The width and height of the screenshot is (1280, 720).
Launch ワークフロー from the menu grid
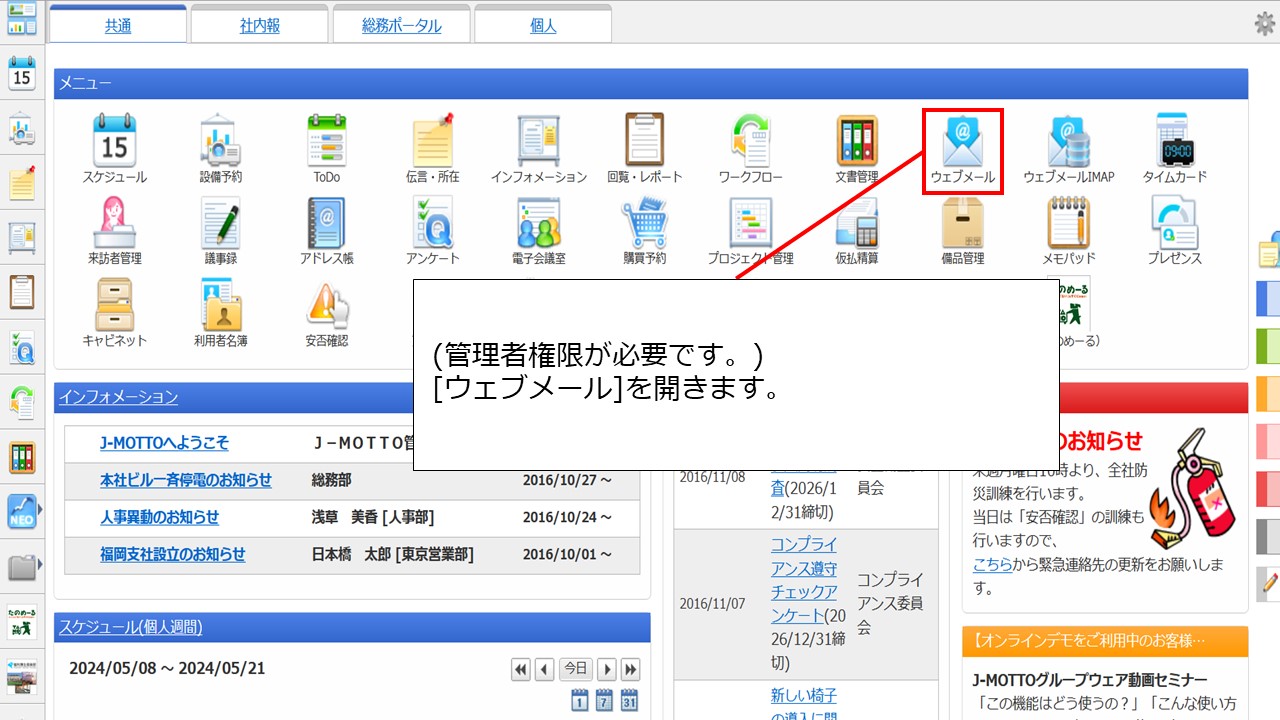751,149
